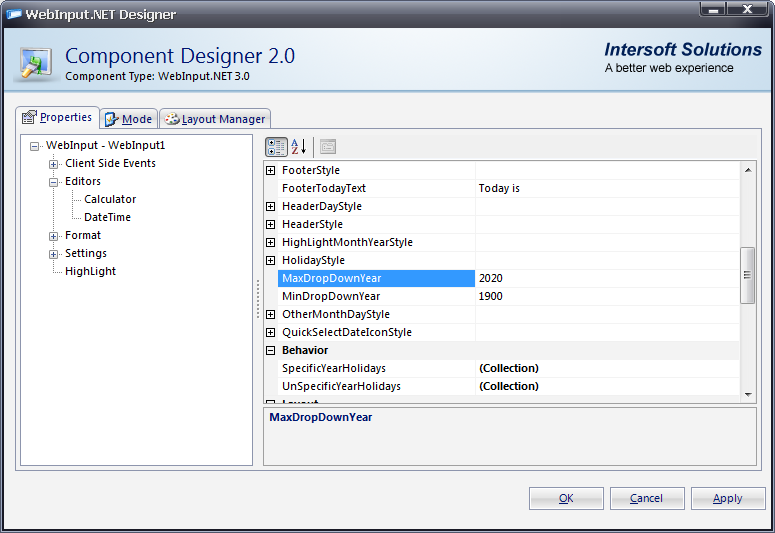Select the Properties tab
Viewport: 775px width, 533px height.
coord(58,118)
